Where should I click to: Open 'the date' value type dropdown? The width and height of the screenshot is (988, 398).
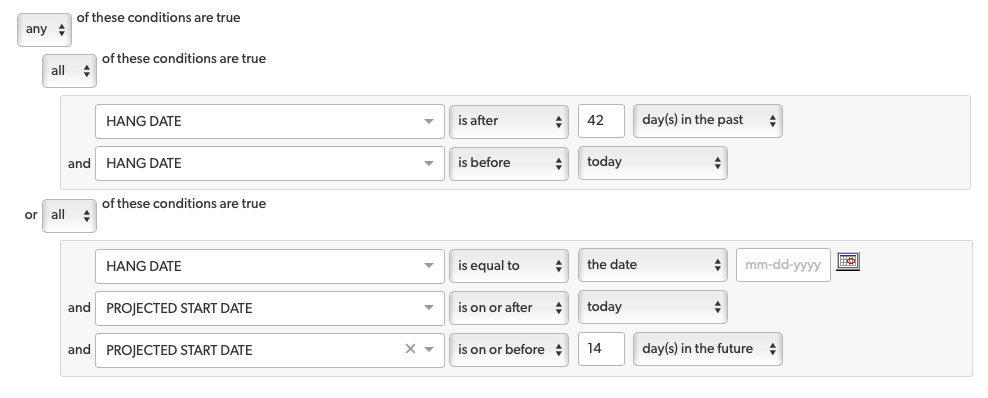tap(653, 265)
